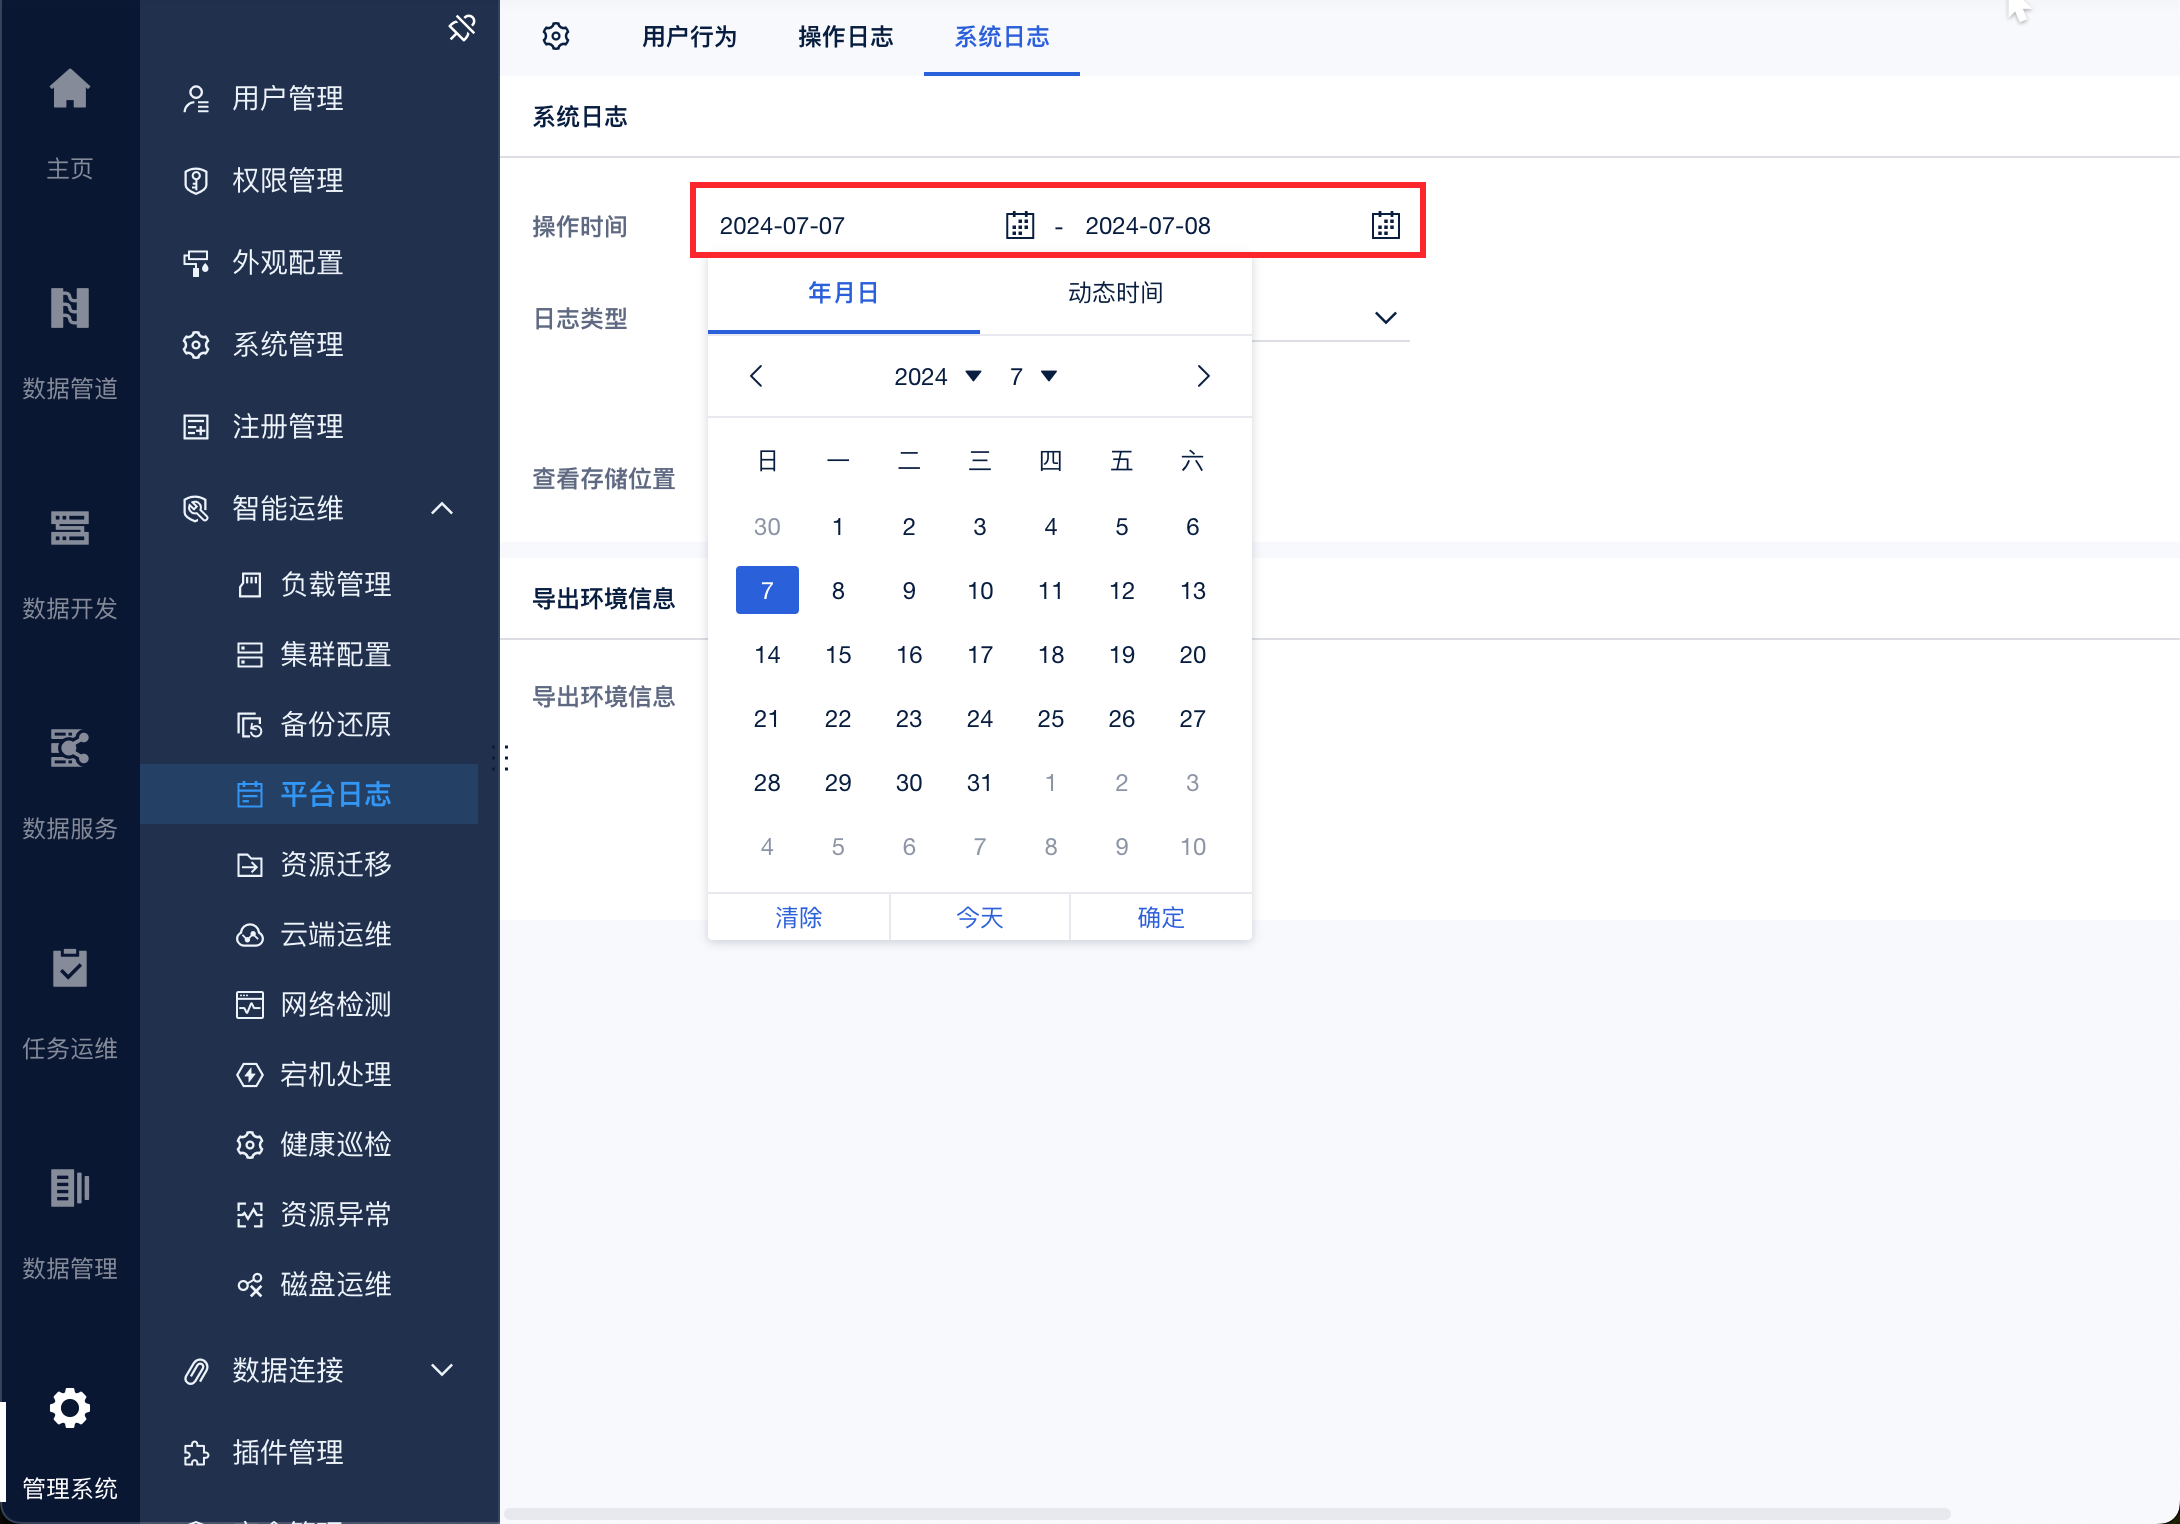Go to 主页 home icon
Image resolution: width=2180 pixels, height=1524 pixels.
(70, 90)
